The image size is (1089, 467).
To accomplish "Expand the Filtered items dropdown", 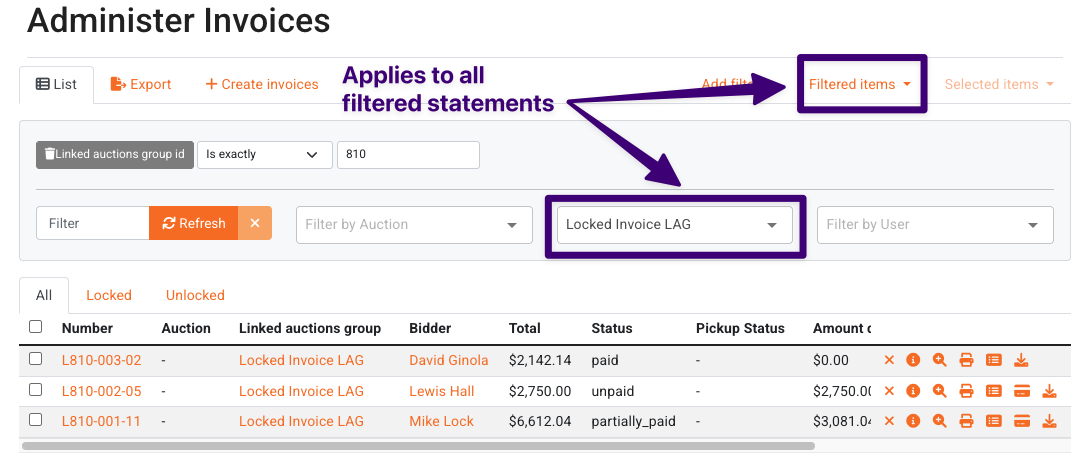I will (860, 84).
